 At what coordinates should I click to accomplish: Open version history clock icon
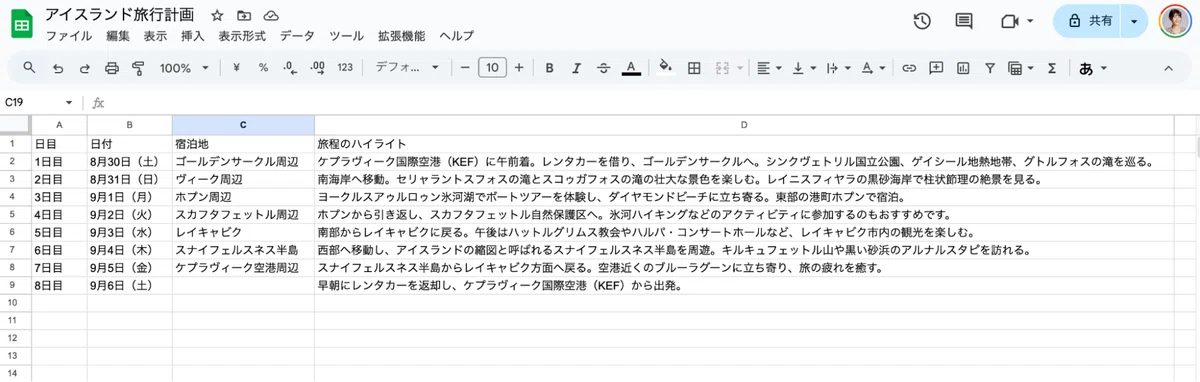pyautogui.click(x=922, y=21)
